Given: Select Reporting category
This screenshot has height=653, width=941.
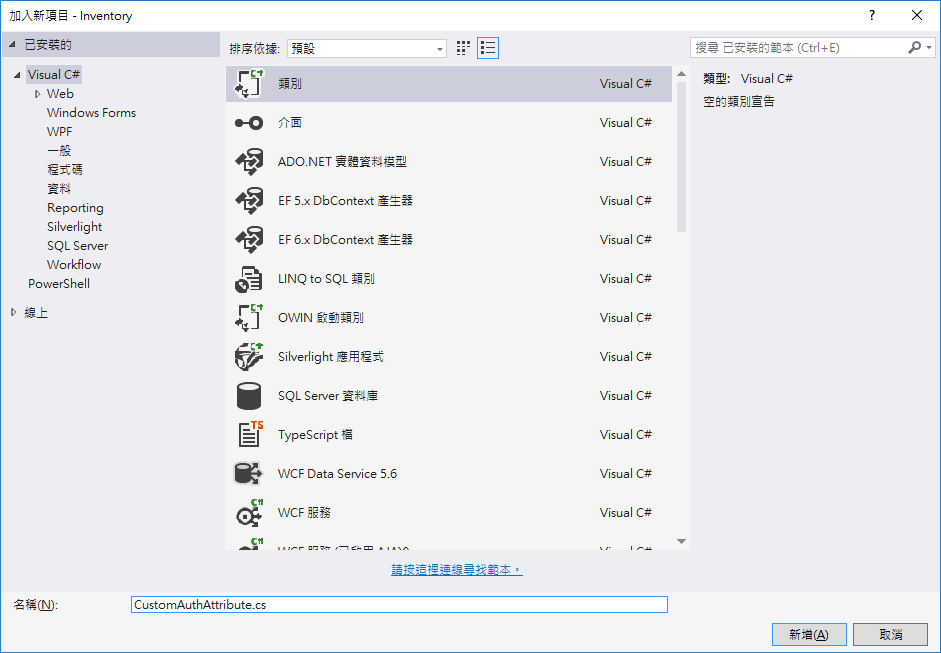Looking at the screenshot, I should click(x=75, y=208).
